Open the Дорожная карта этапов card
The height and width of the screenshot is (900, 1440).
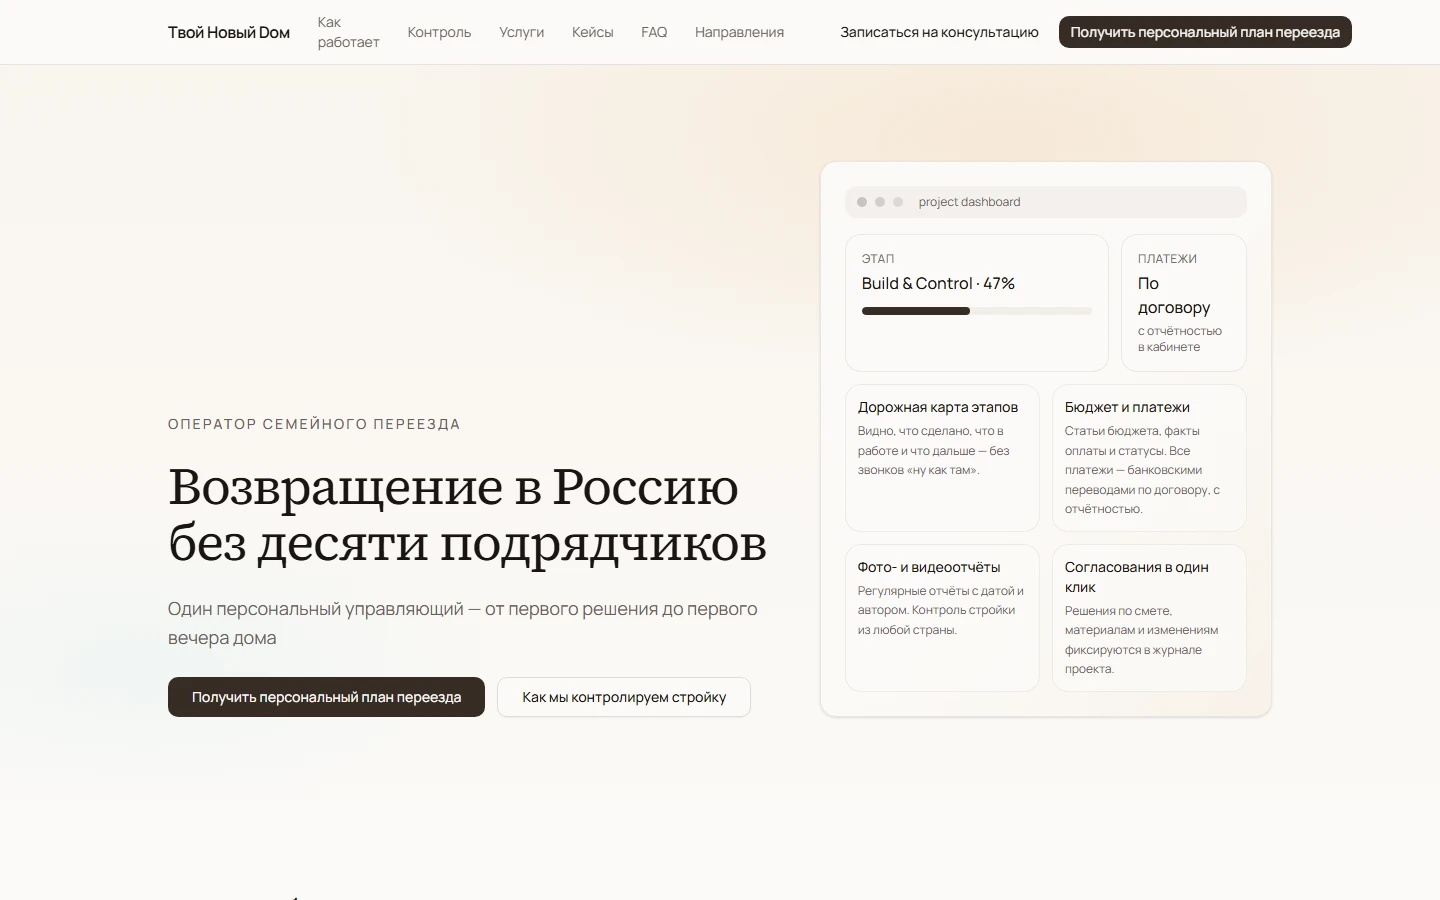tap(942, 458)
